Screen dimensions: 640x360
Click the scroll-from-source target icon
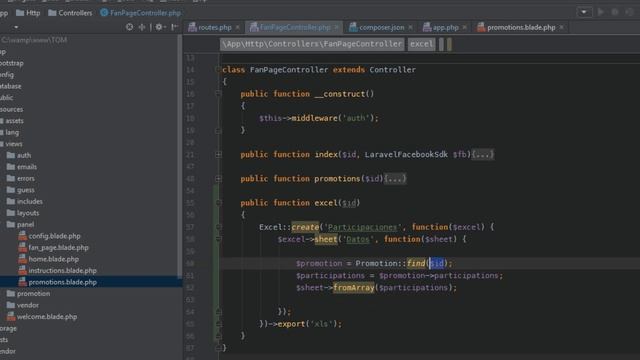[x=129, y=27]
